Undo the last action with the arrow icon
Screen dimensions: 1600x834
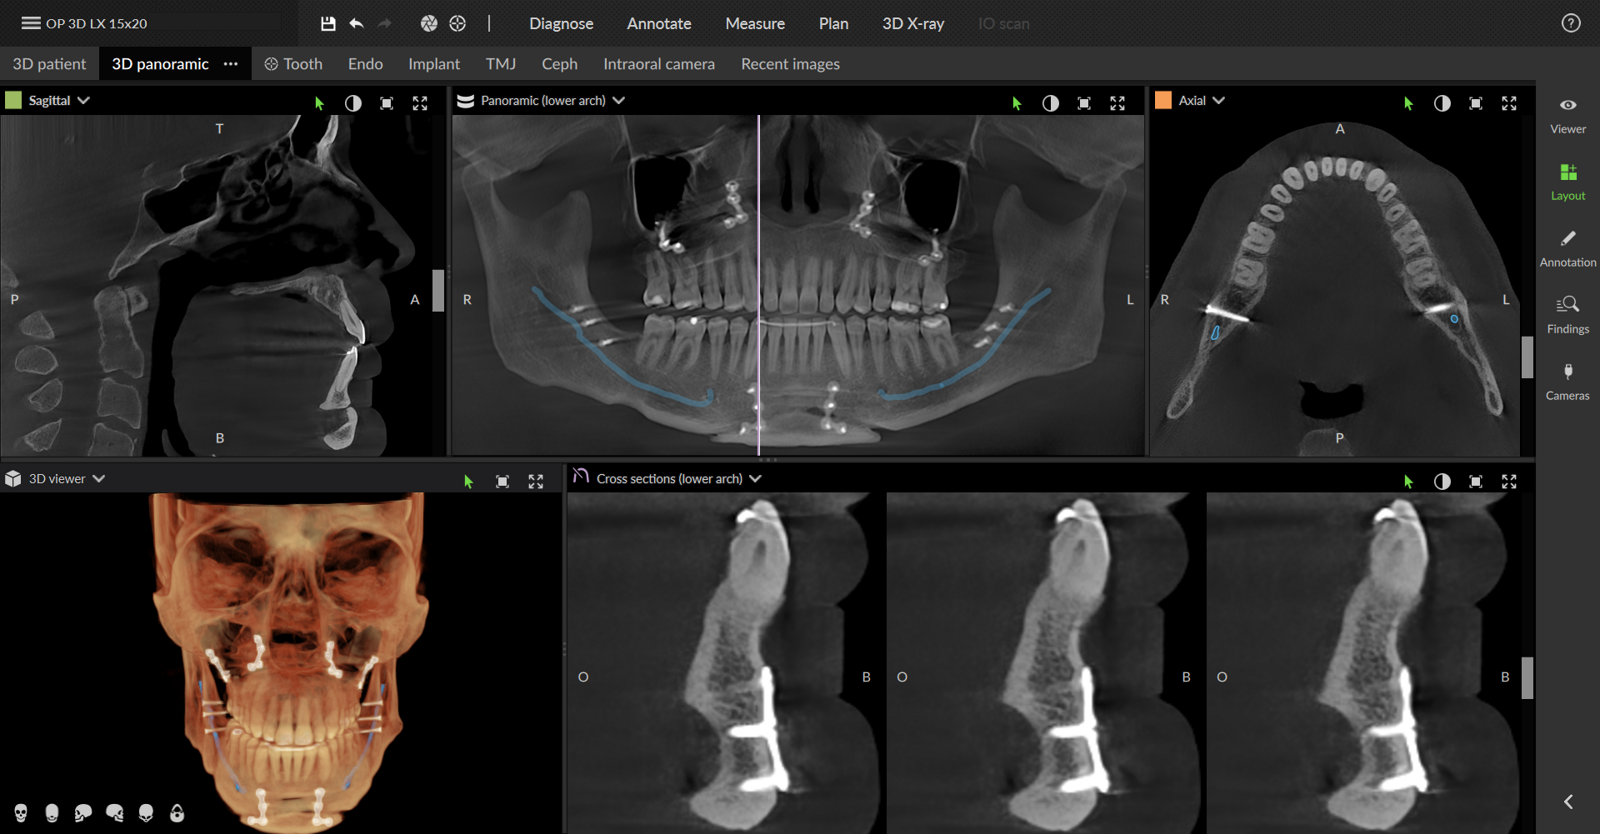point(357,23)
